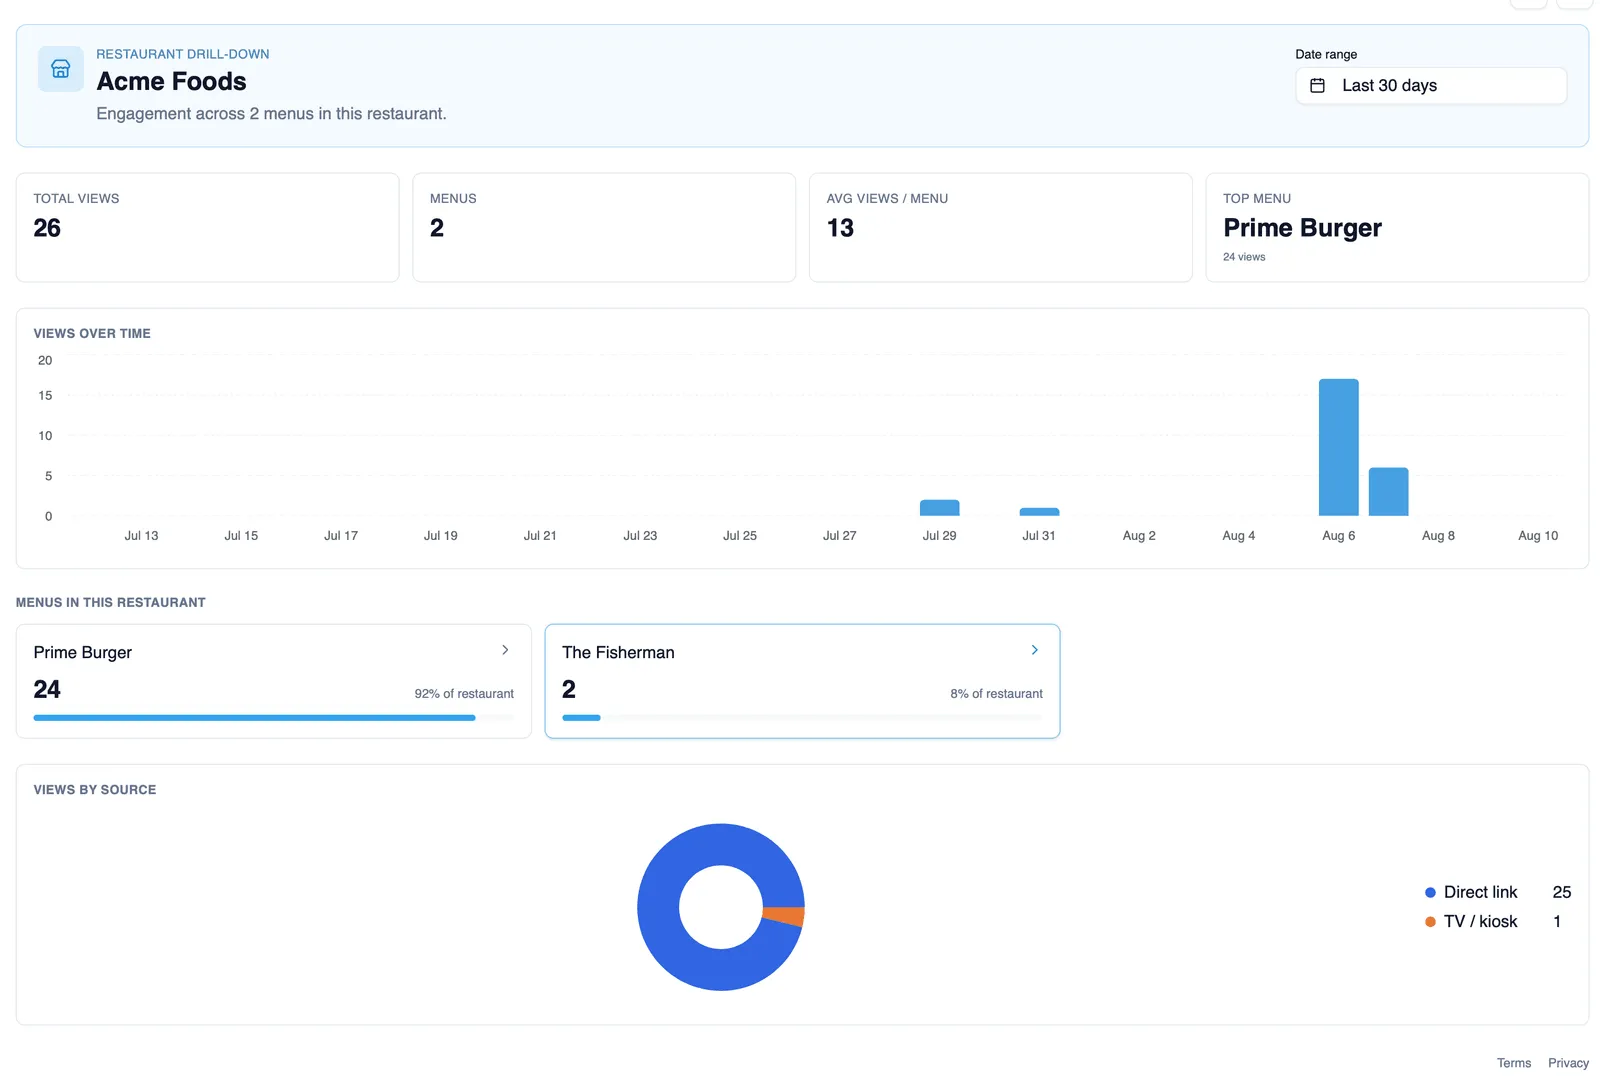Open the Last 30 days date range dropdown

(x=1431, y=86)
